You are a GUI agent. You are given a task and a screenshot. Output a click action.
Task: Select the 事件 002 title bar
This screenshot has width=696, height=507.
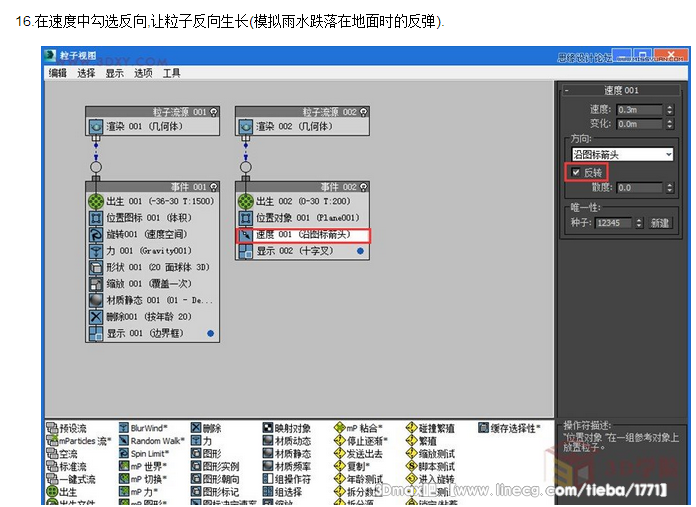coord(302,186)
